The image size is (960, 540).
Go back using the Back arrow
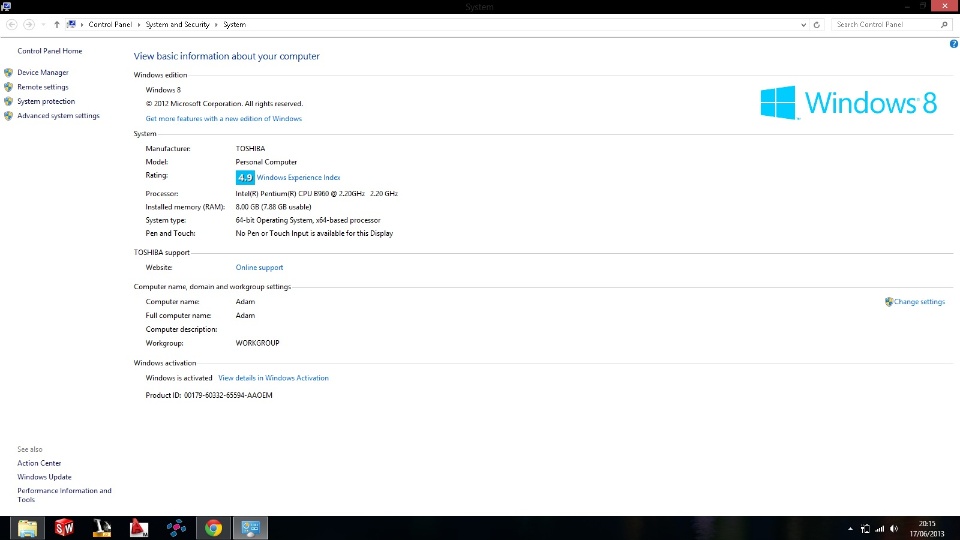[x=12, y=24]
